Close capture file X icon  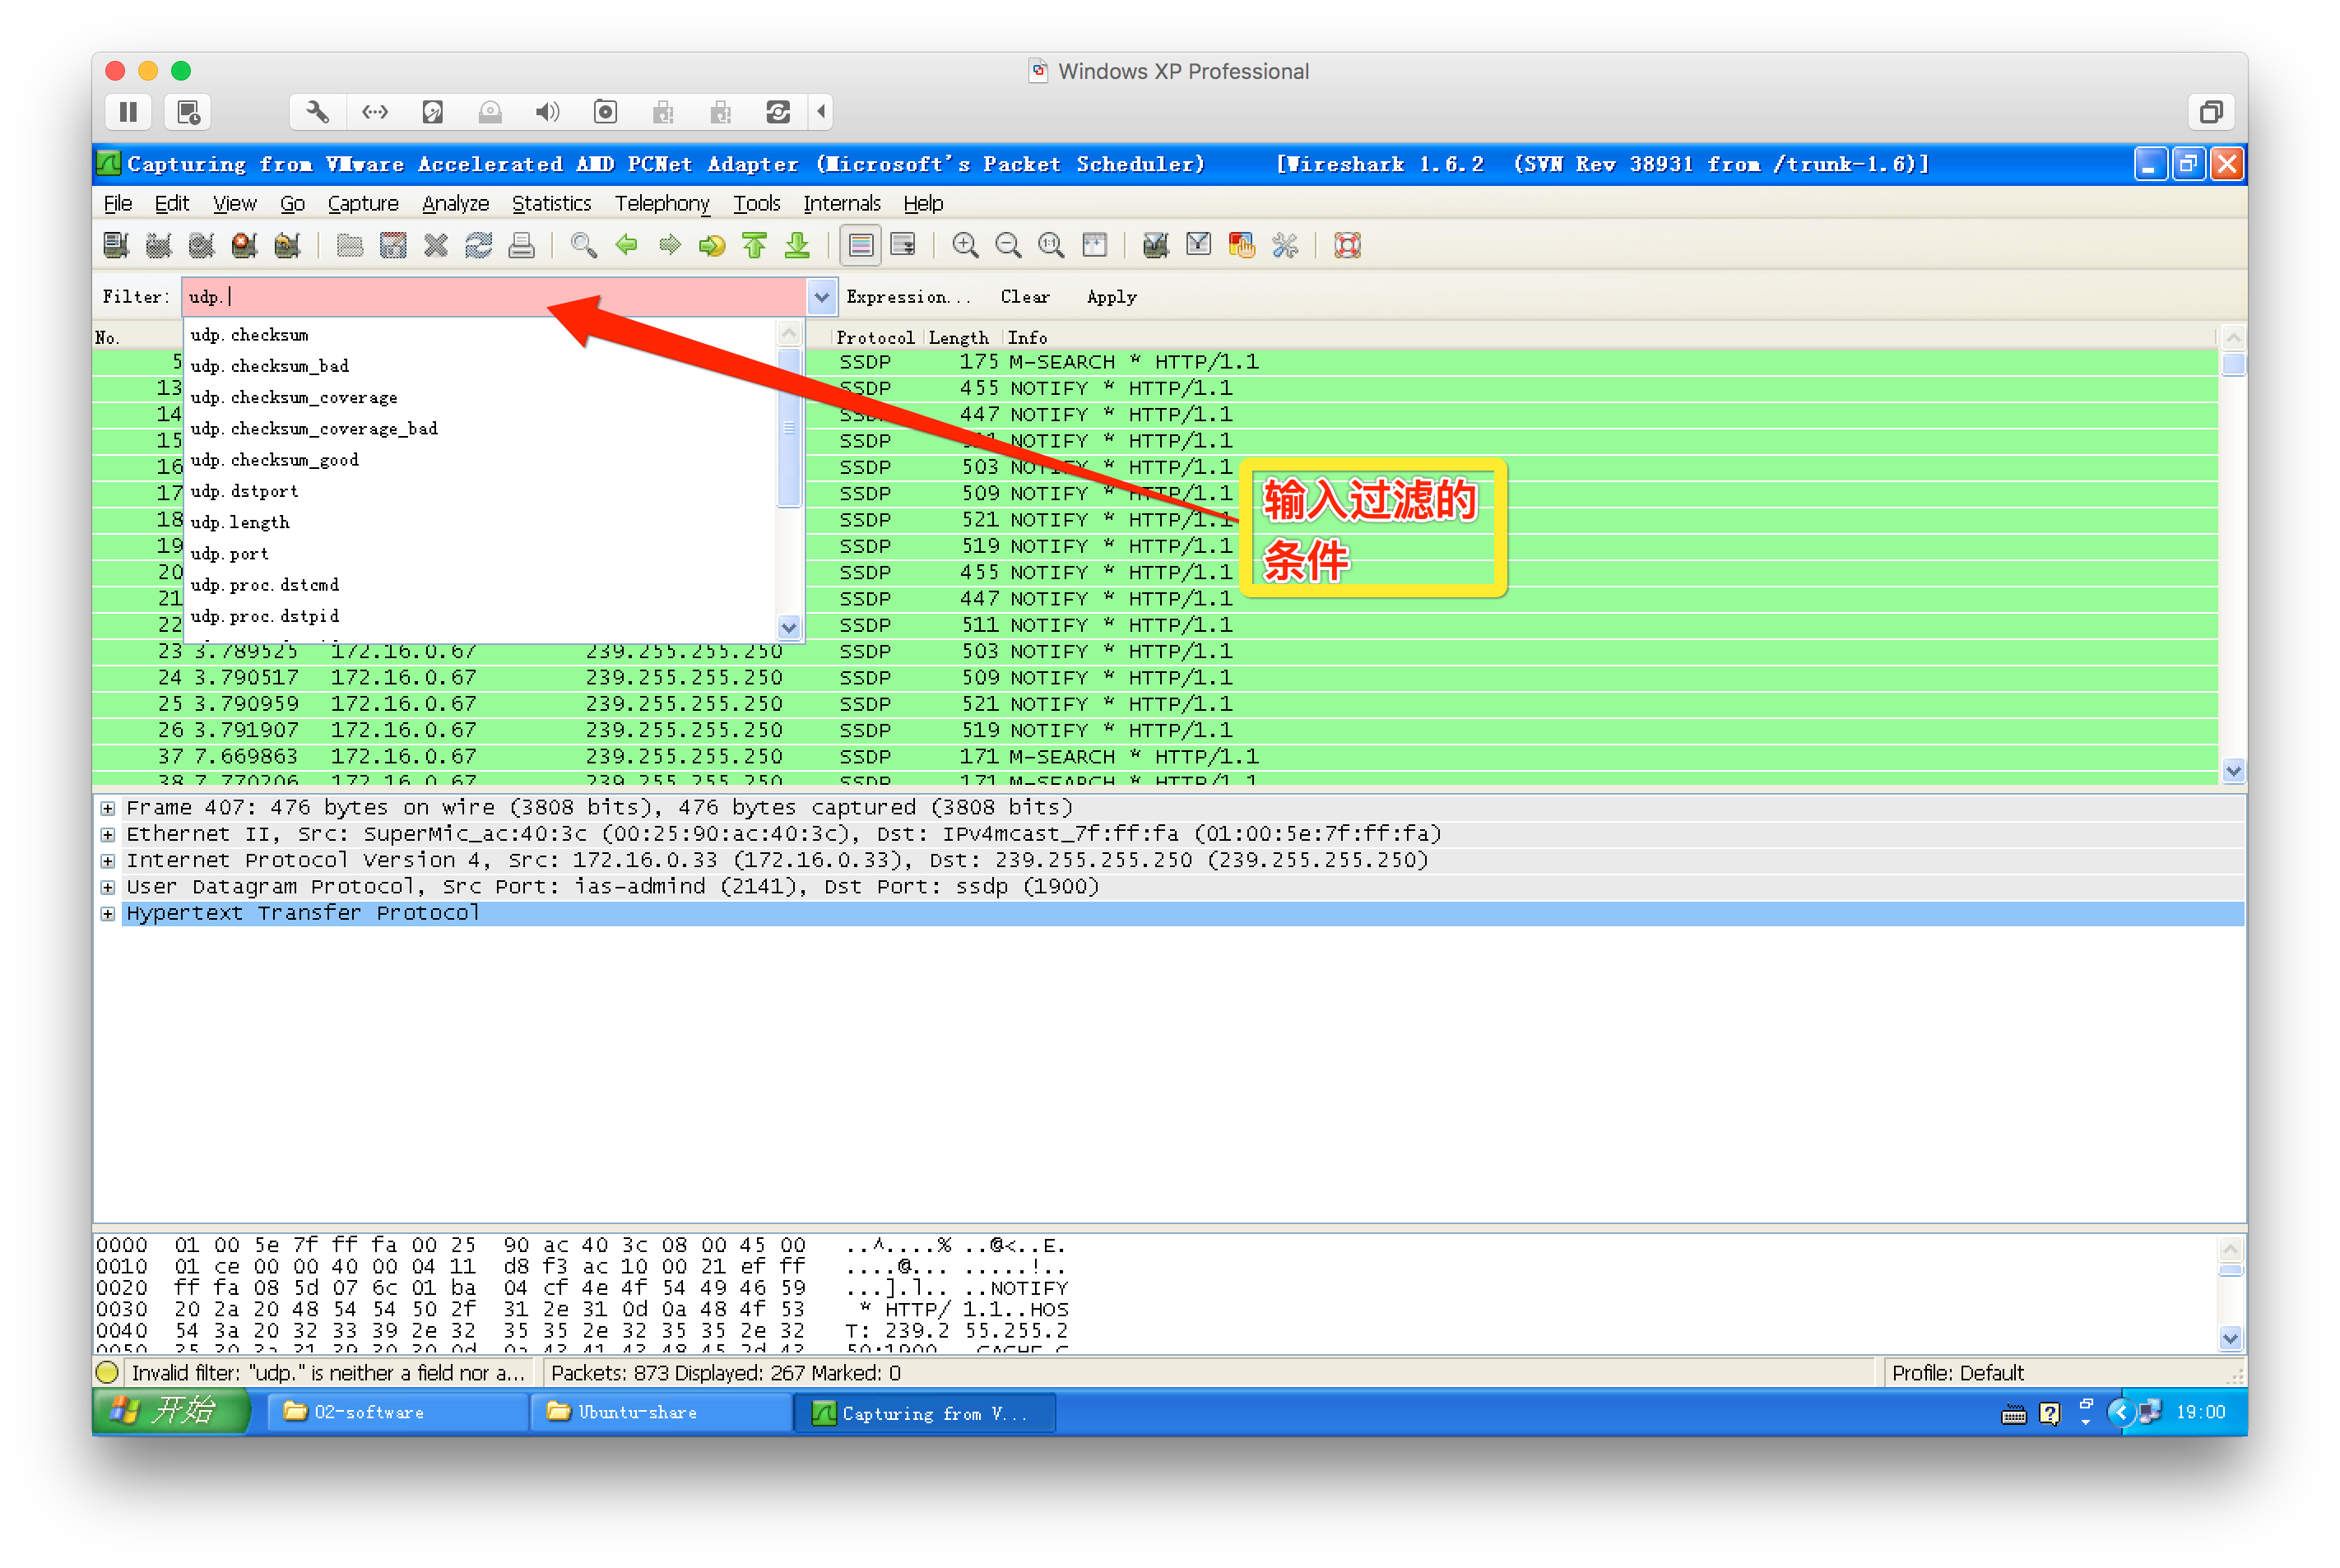(436, 245)
